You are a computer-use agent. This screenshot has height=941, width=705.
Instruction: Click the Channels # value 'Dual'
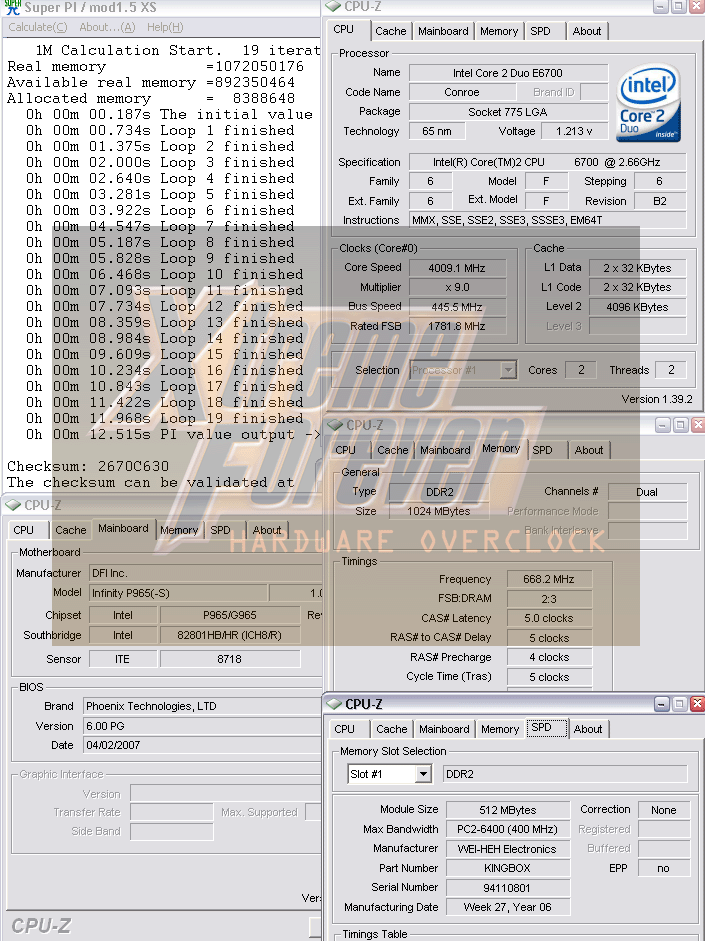647,492
